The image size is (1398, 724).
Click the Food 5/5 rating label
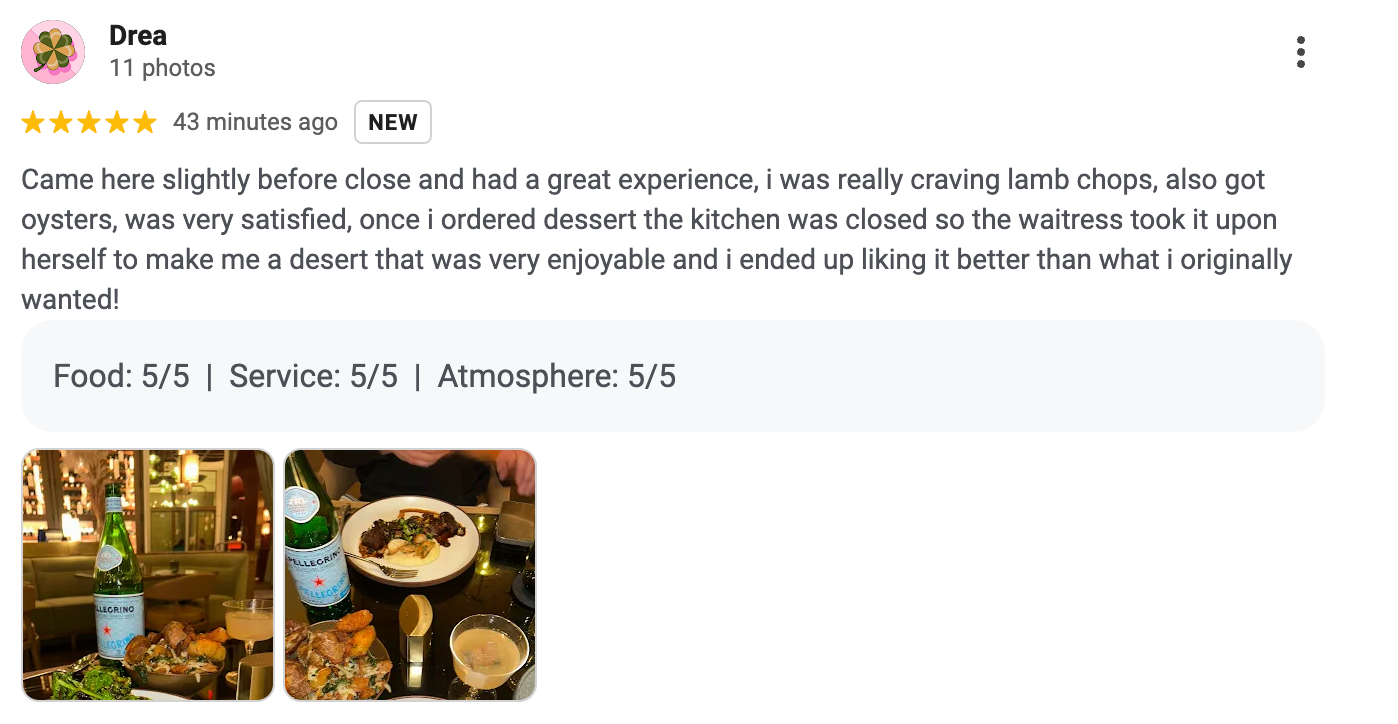[x=122, y=377]
